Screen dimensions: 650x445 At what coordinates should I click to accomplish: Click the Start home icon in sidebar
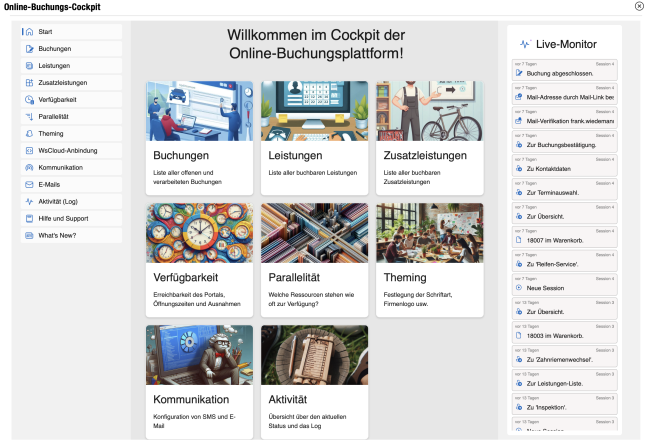28,32
